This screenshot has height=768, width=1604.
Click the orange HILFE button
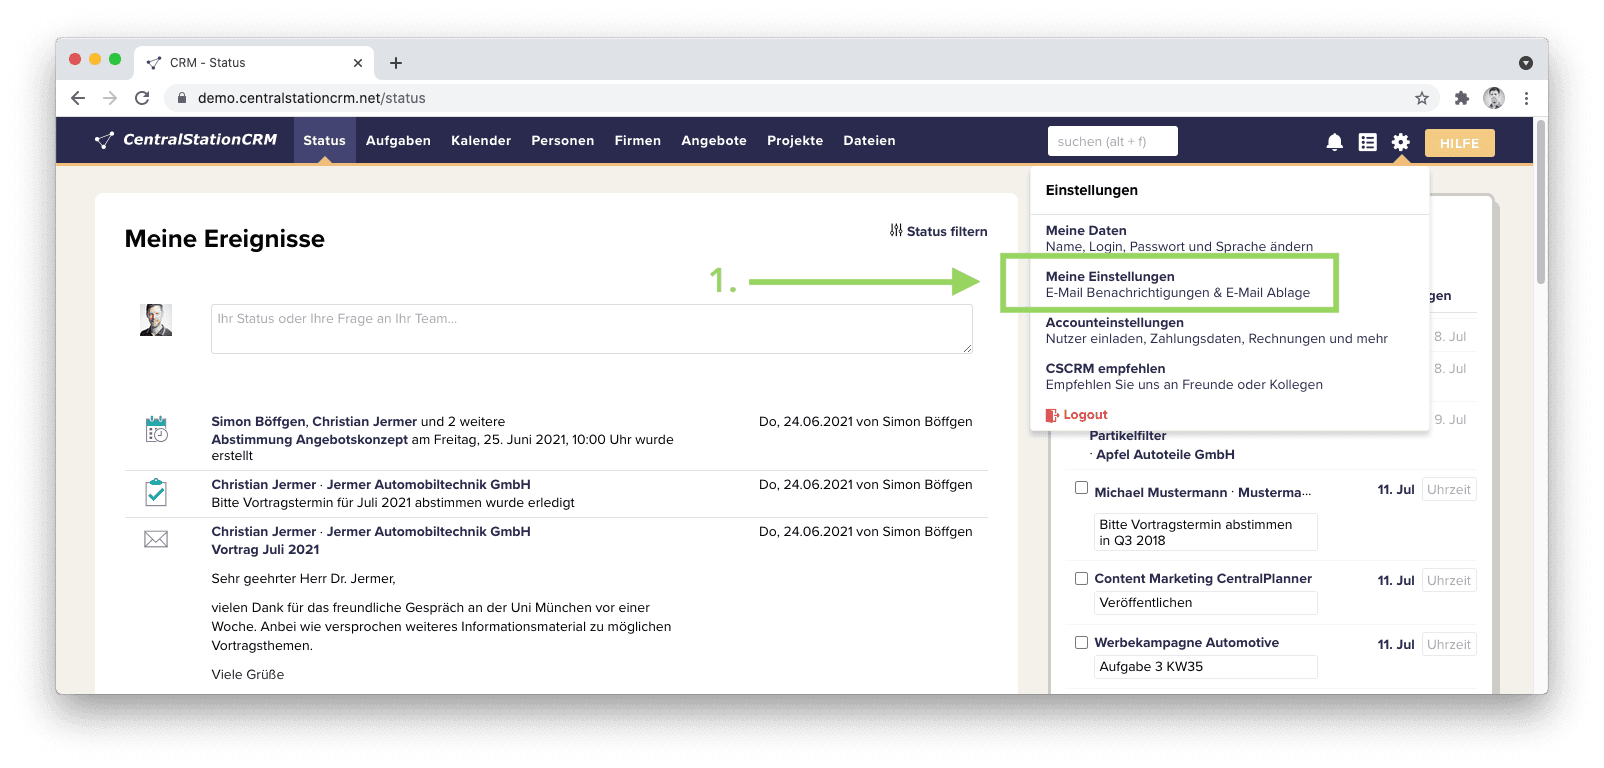[1459, 143]
